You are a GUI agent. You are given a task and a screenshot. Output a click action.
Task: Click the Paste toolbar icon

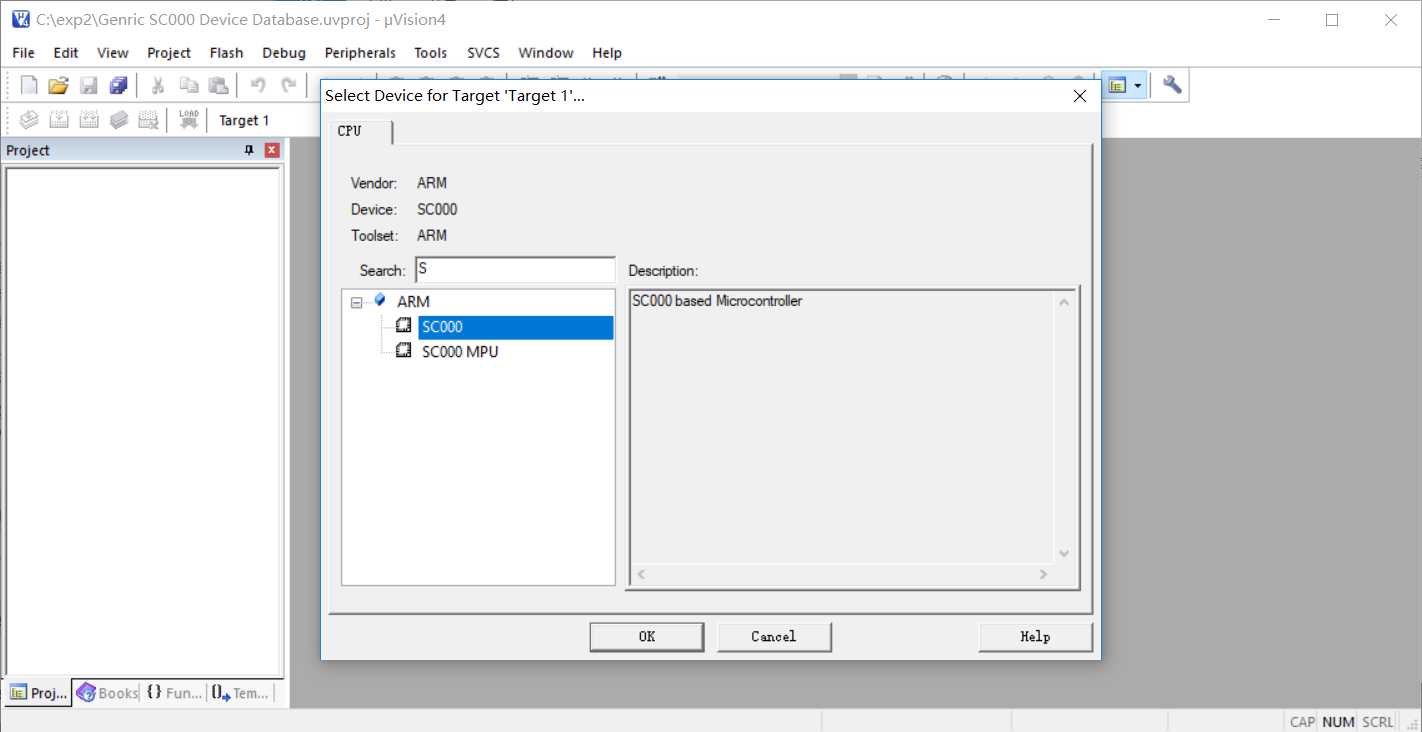(x=218, y=85)
